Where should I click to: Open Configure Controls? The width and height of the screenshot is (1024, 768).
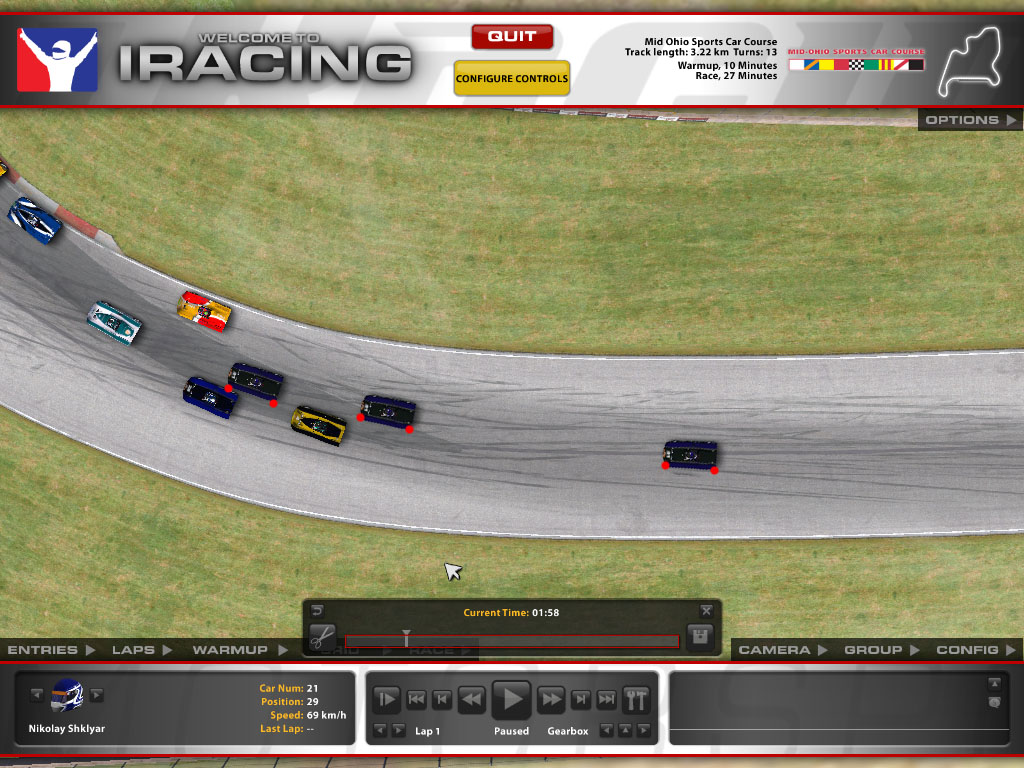[512, 79]
